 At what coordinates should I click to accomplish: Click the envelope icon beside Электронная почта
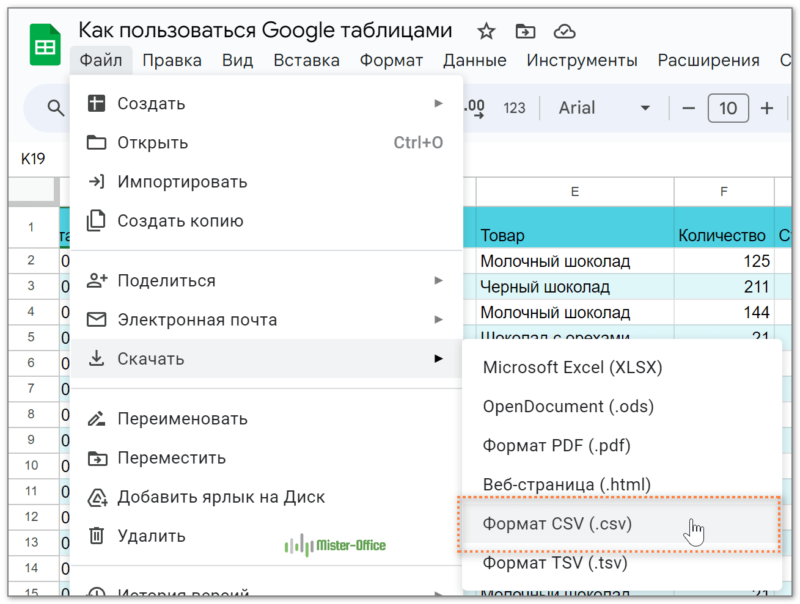pos(96,320)
